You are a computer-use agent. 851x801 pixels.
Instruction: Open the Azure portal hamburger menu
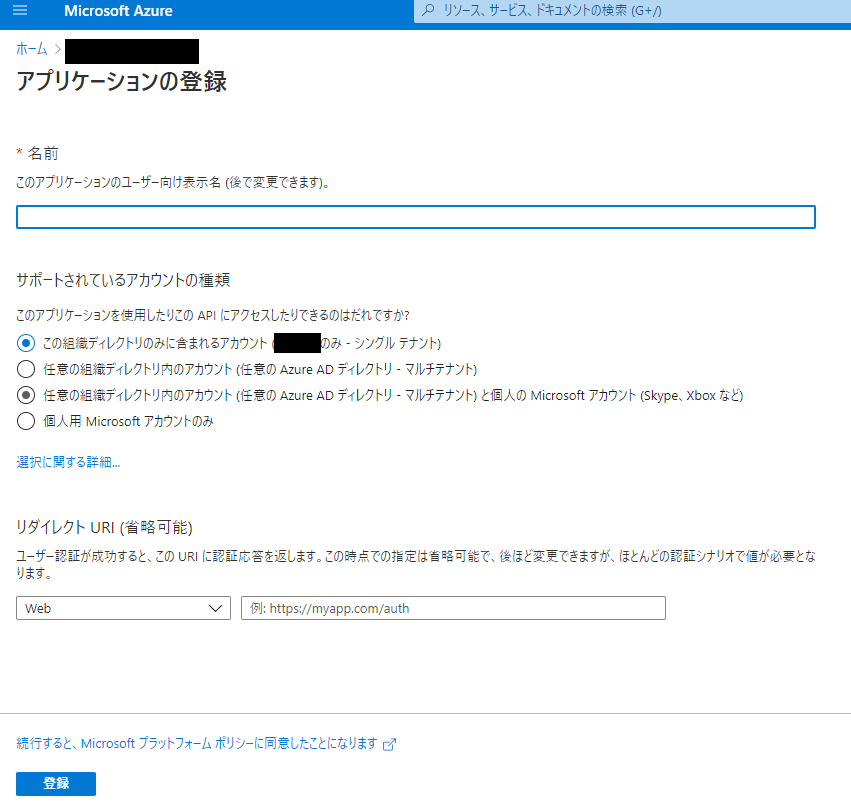[x=20, y=12]
